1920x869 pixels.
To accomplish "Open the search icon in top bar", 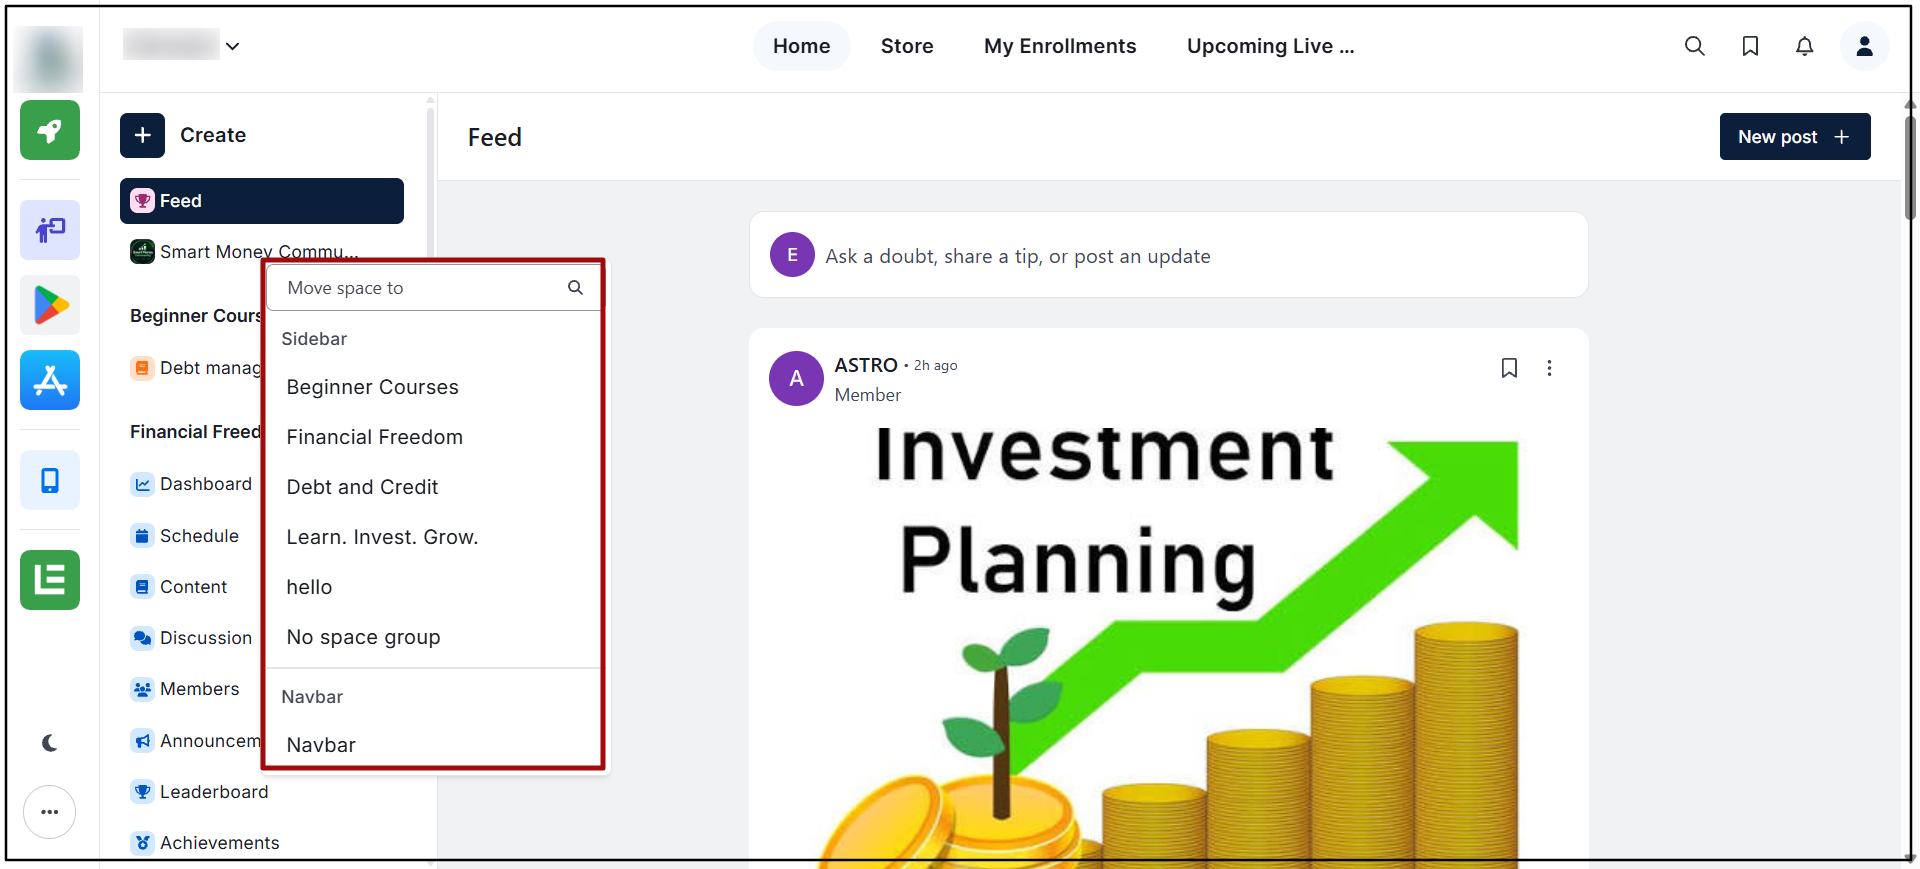I will 1694,46.
